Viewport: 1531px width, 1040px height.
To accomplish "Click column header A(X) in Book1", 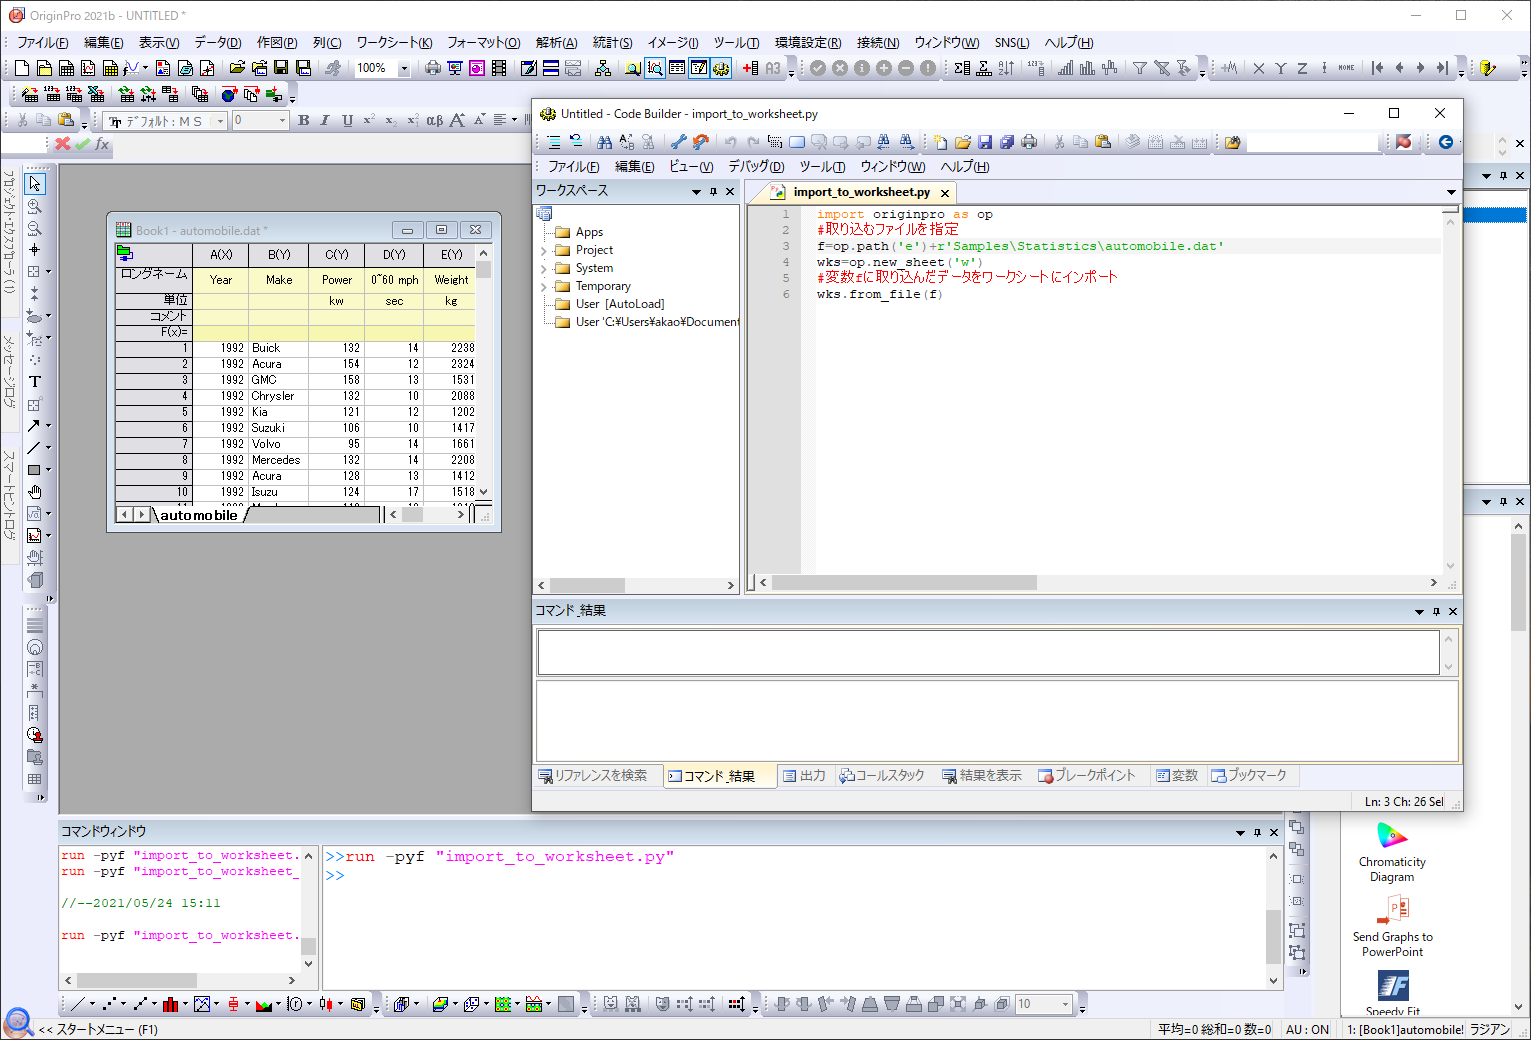I will [x=221, y=255].
